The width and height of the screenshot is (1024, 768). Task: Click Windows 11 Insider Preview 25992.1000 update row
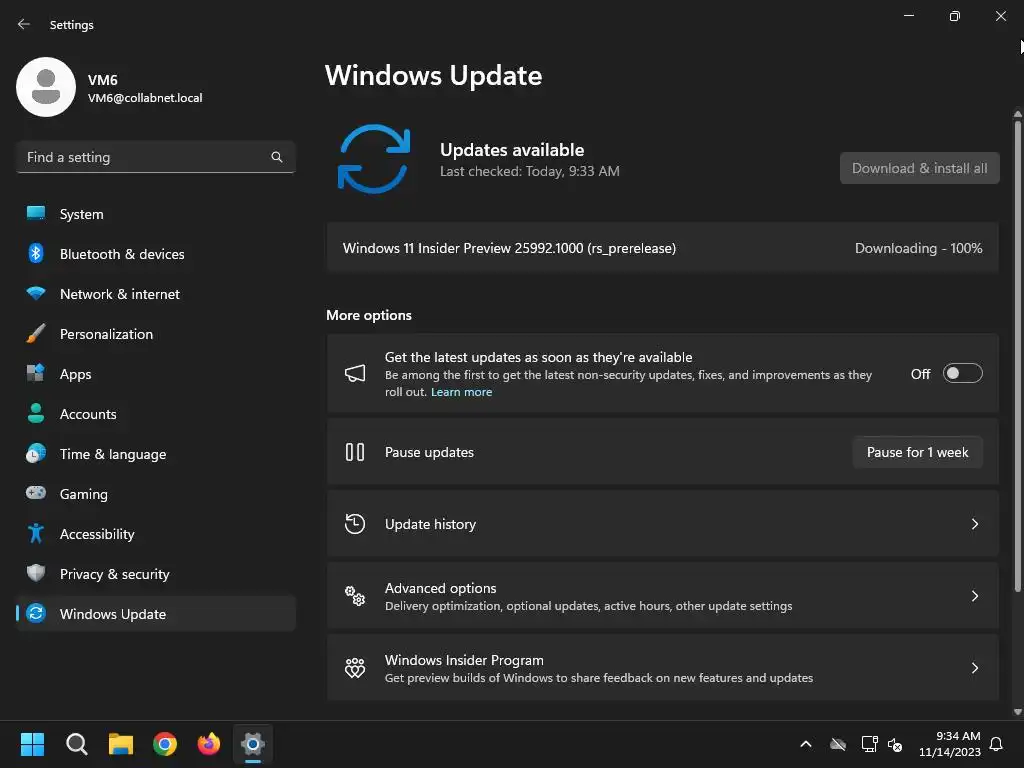pos(663,248)
